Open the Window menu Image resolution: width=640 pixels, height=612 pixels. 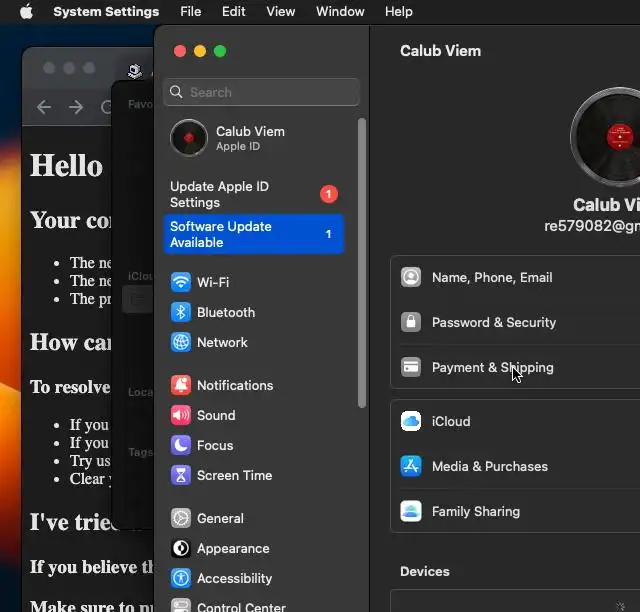point(340,11)
